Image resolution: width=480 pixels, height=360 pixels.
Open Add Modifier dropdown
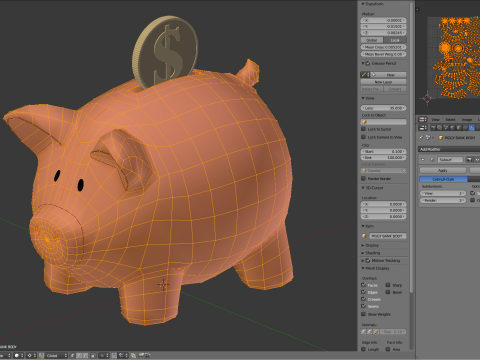(x=449, y=149)
